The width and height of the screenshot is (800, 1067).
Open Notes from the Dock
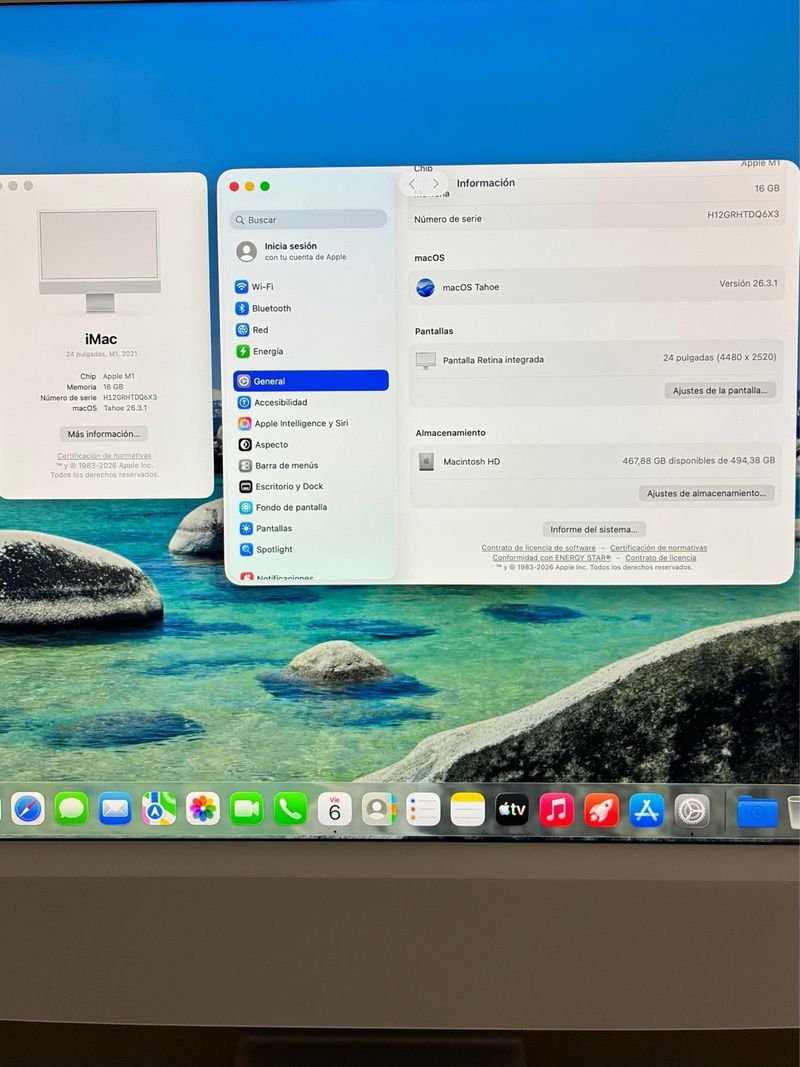[x=467, y=810]
